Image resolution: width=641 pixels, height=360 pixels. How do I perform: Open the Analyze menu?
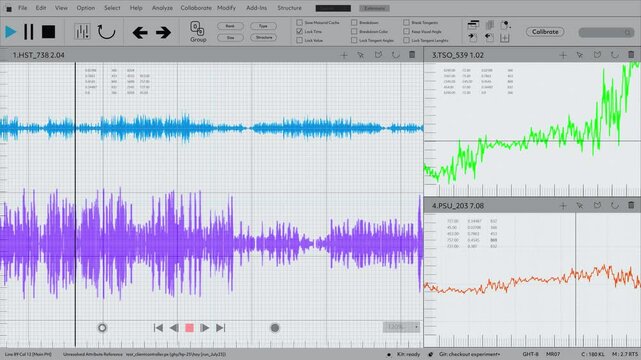tap(162, 8)
